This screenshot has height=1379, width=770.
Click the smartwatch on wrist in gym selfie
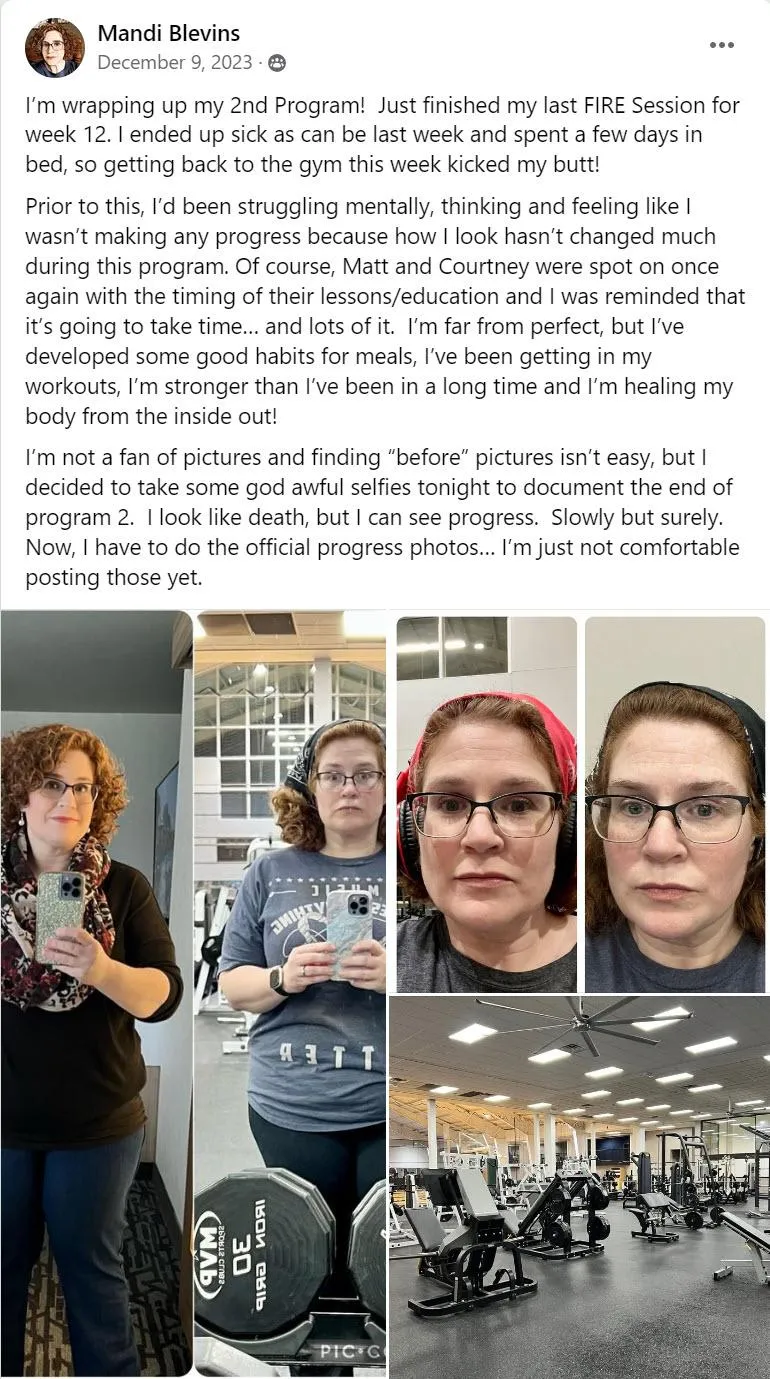(277, 980)
